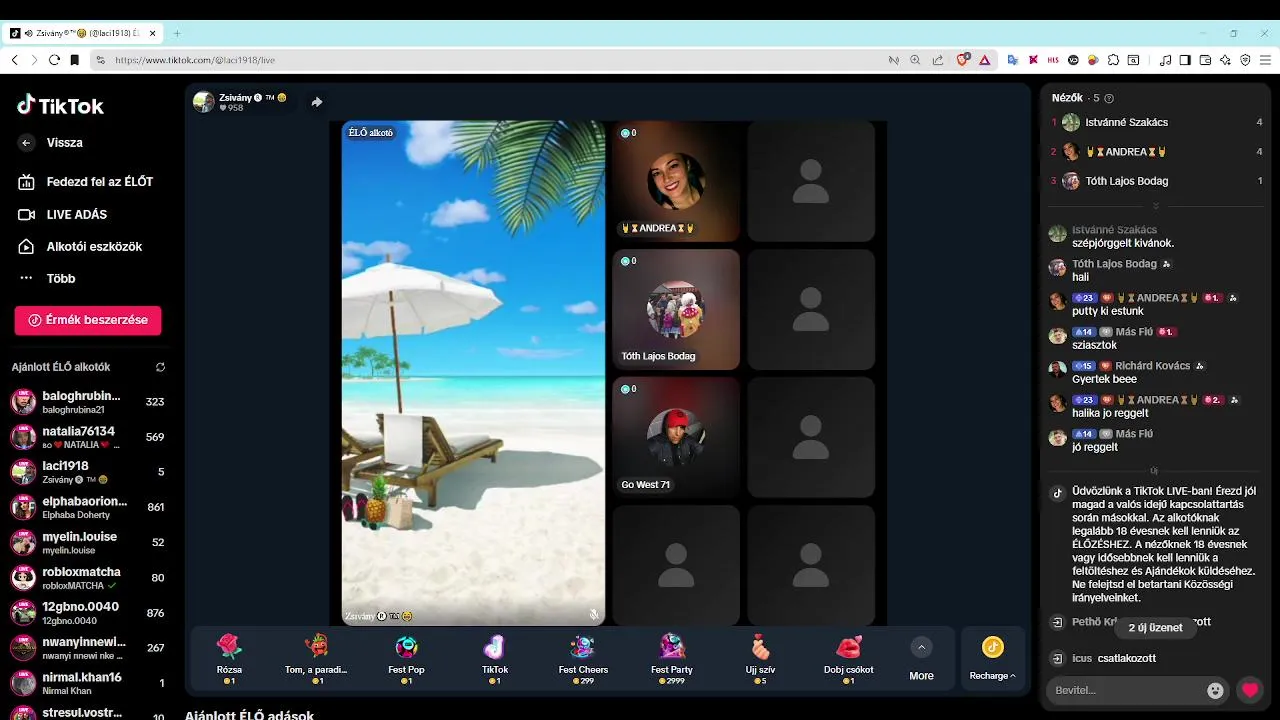This screenshot has height=720, width=1280.
Task: Send Fest Party gift
Action: [672, 658]
